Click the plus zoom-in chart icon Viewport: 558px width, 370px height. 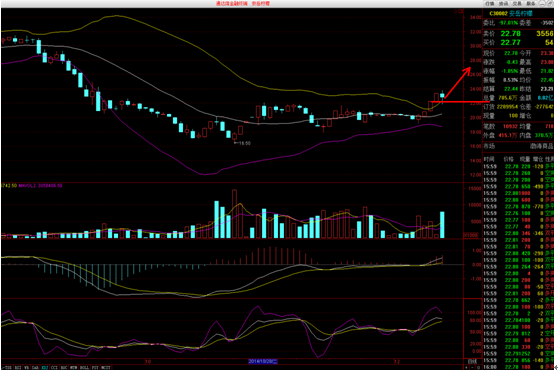coord(466,367)
